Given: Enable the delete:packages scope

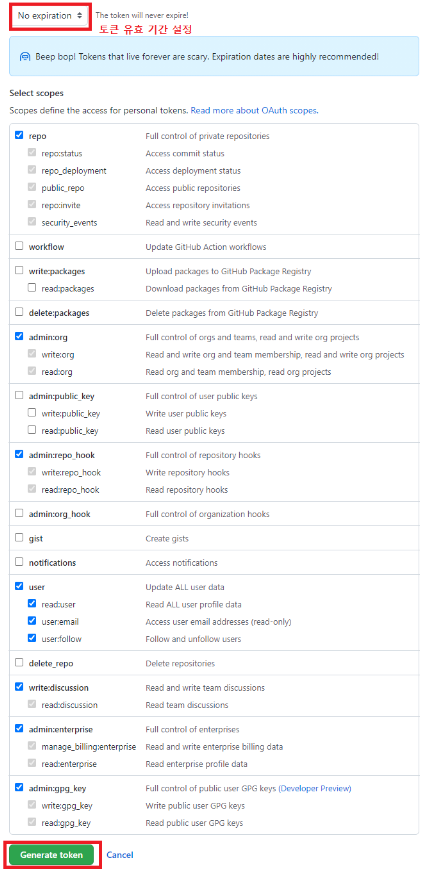Looking at the screenshot, I should click(x=19, y=312).
